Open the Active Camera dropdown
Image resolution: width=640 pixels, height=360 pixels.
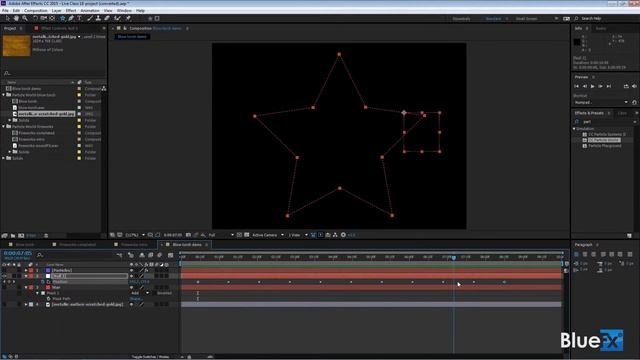(268, 235)
